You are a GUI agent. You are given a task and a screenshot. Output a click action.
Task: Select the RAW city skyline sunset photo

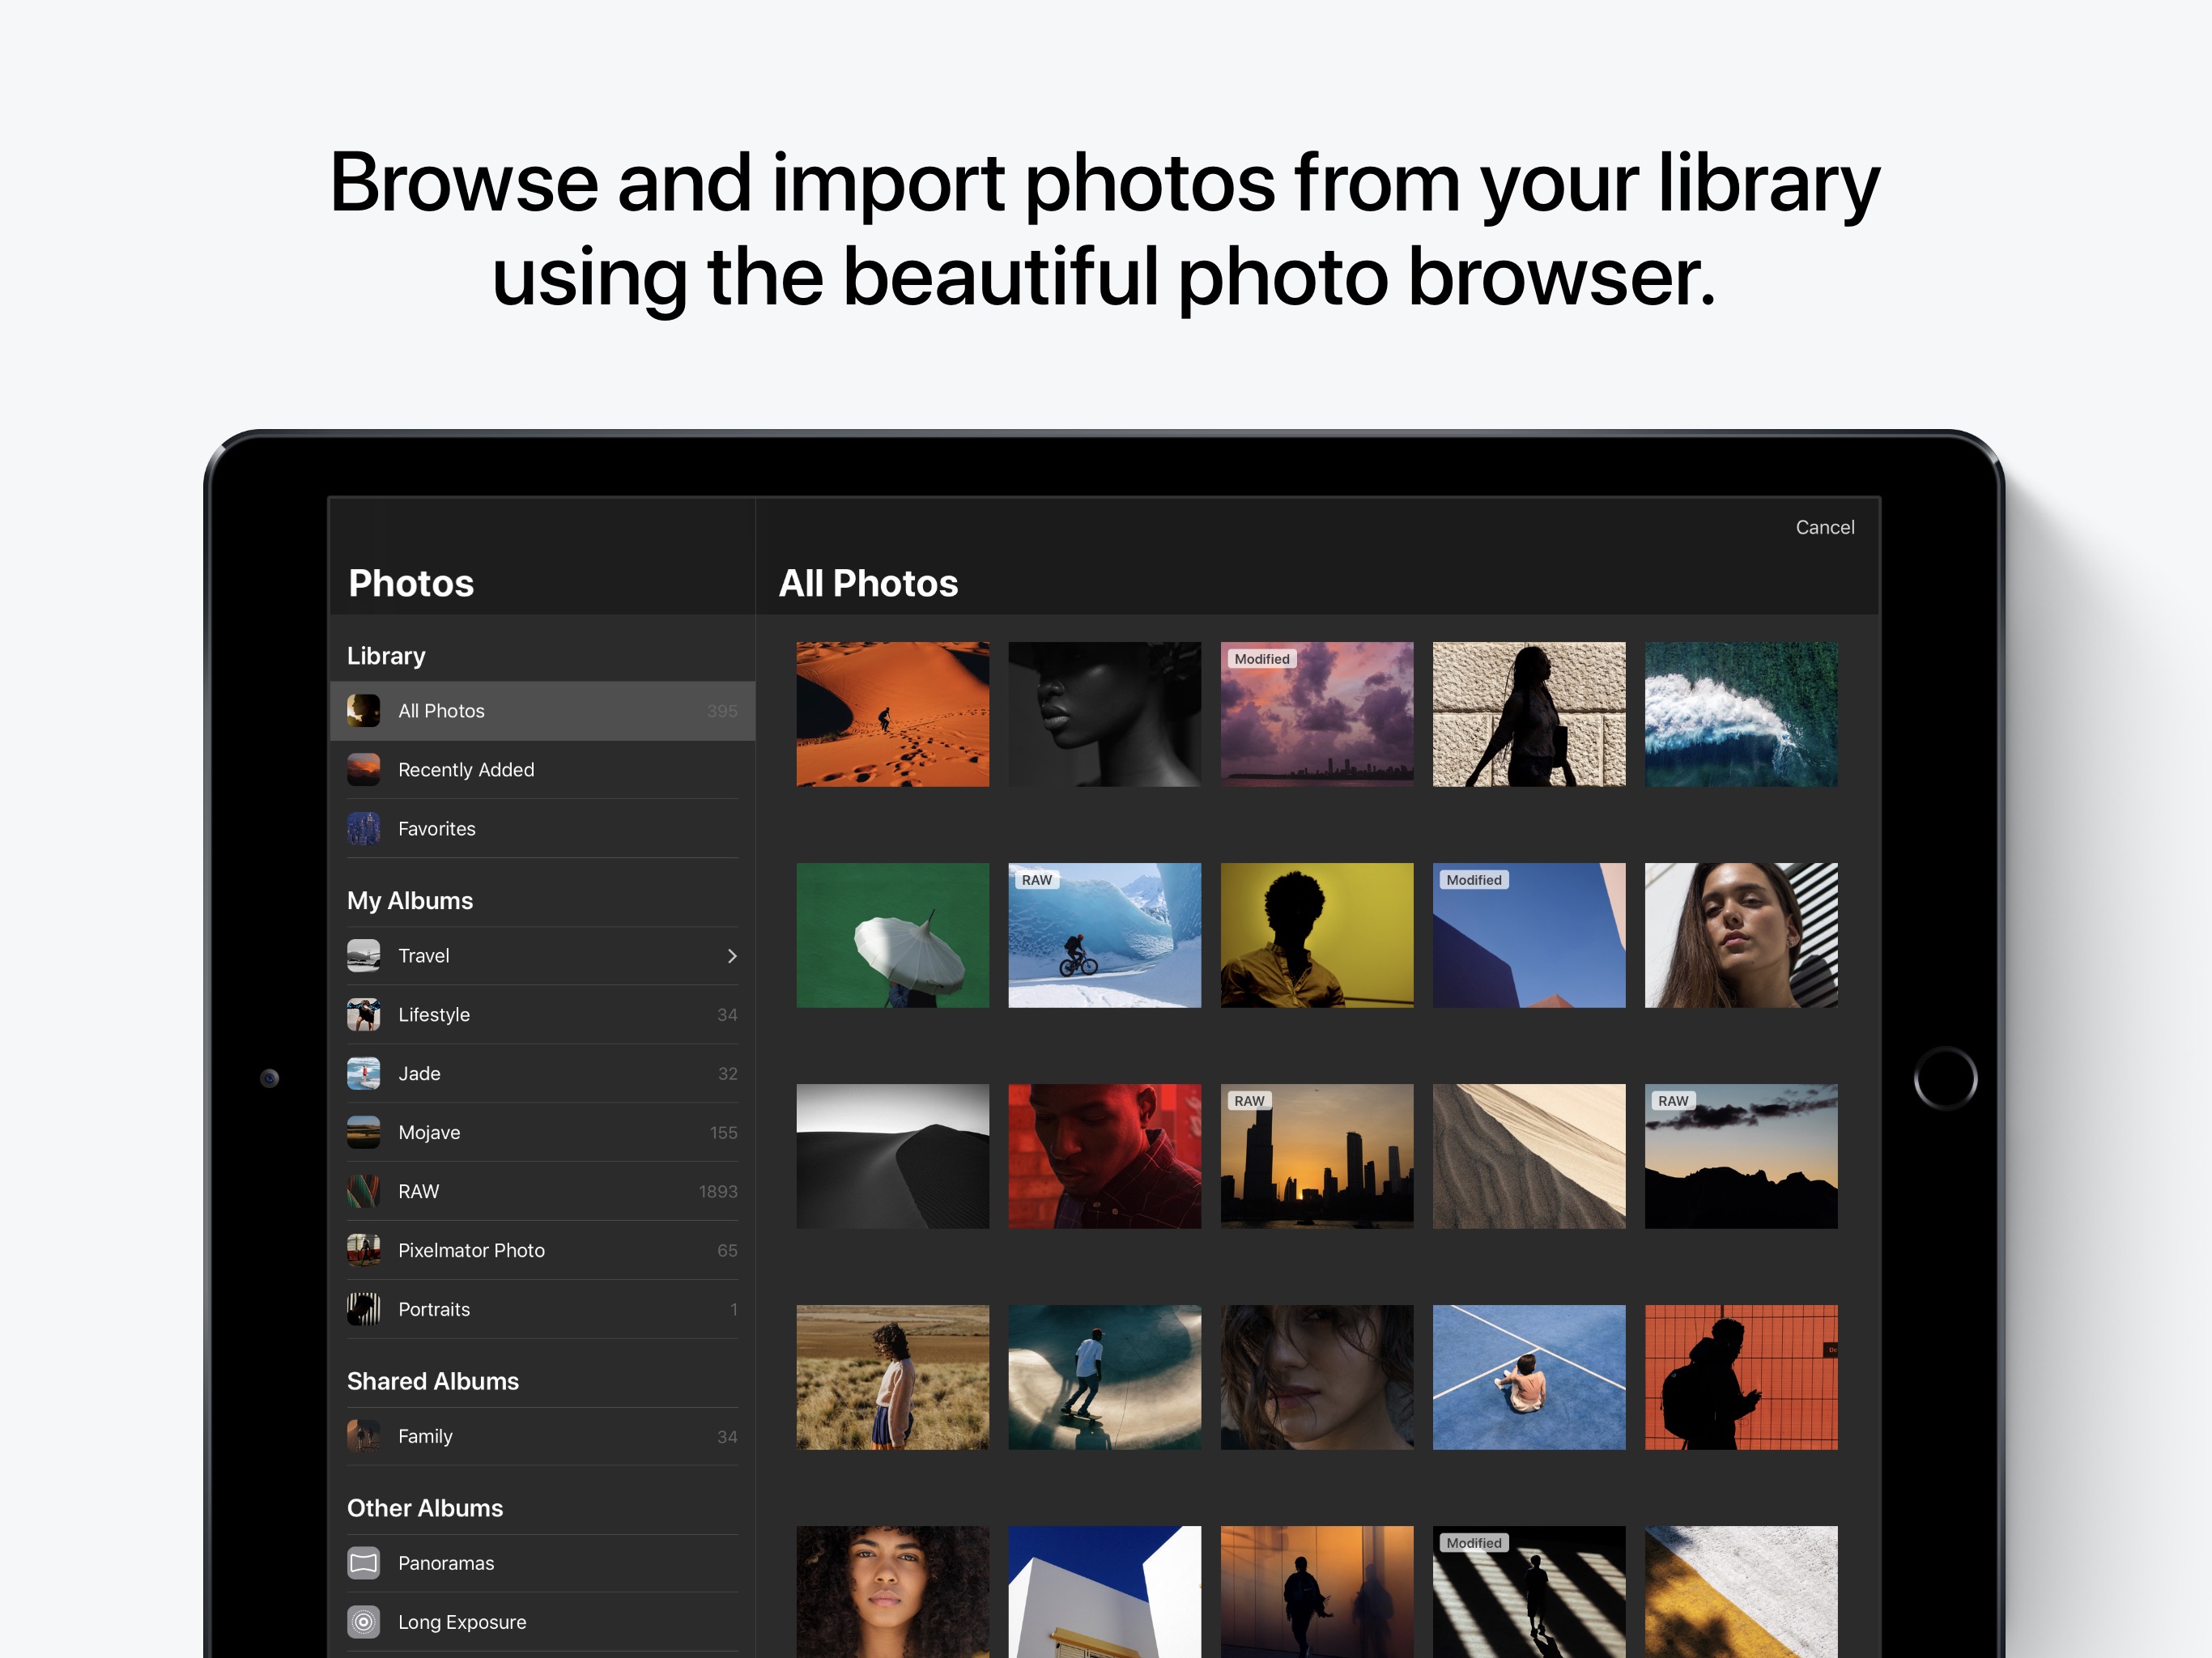1317,1156
